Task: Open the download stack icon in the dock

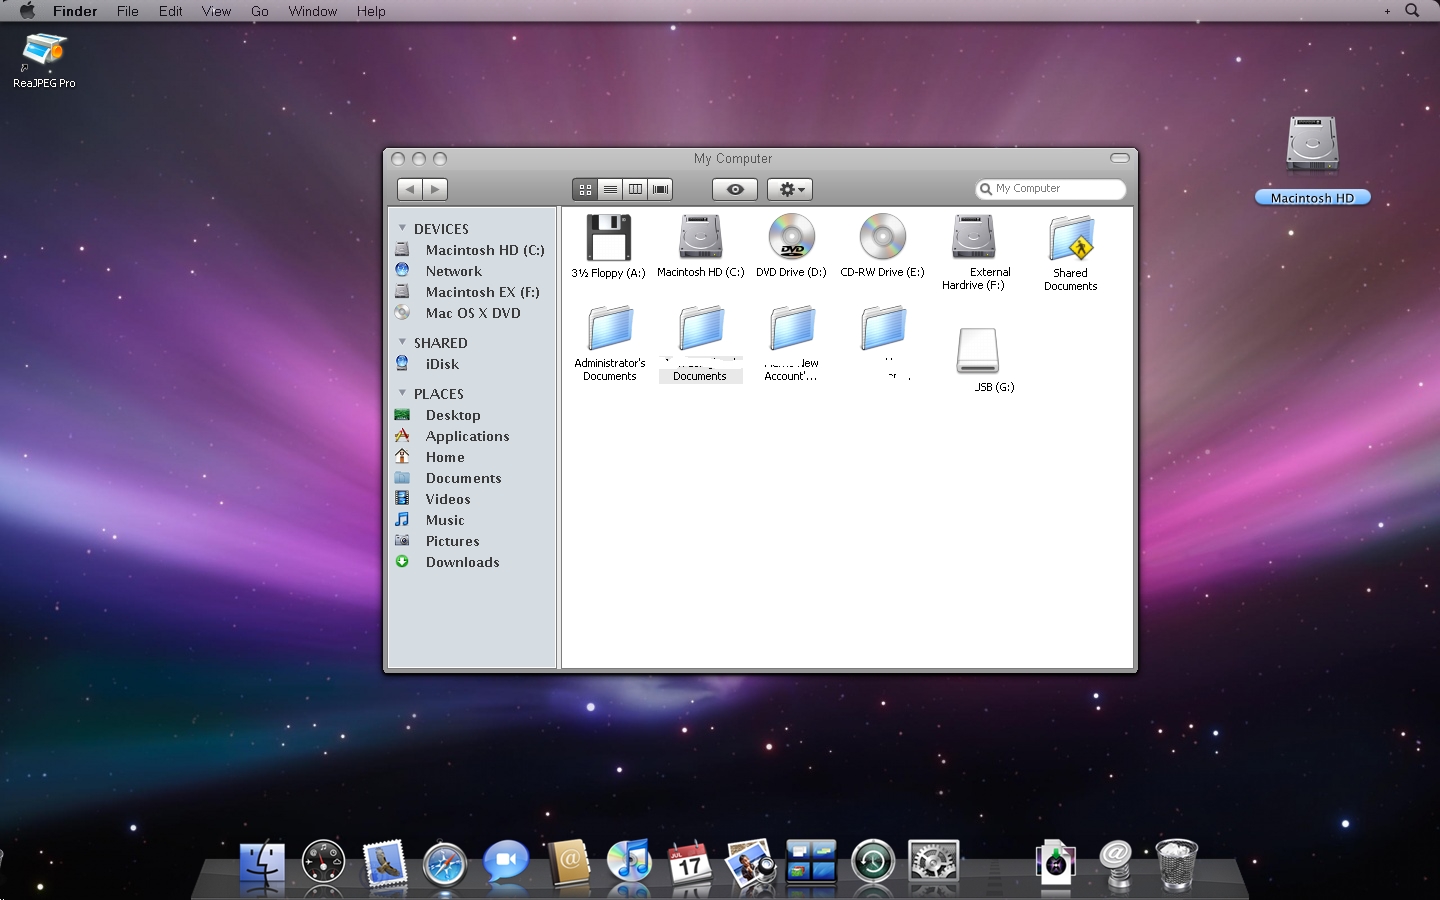Action: pos(1055,863)
